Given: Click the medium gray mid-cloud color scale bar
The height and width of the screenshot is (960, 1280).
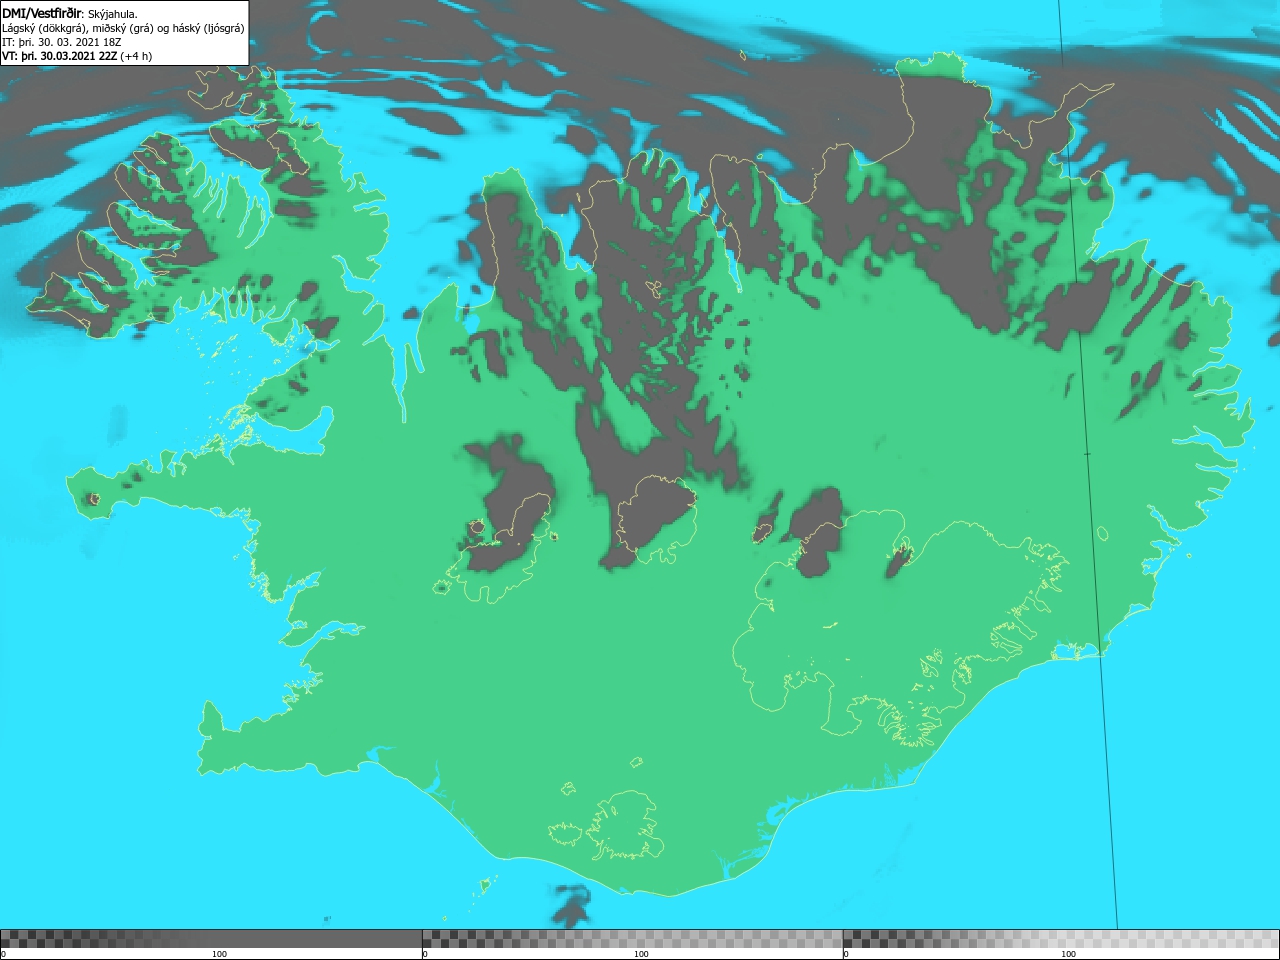Looking at the screenshot, I should 632,938.
